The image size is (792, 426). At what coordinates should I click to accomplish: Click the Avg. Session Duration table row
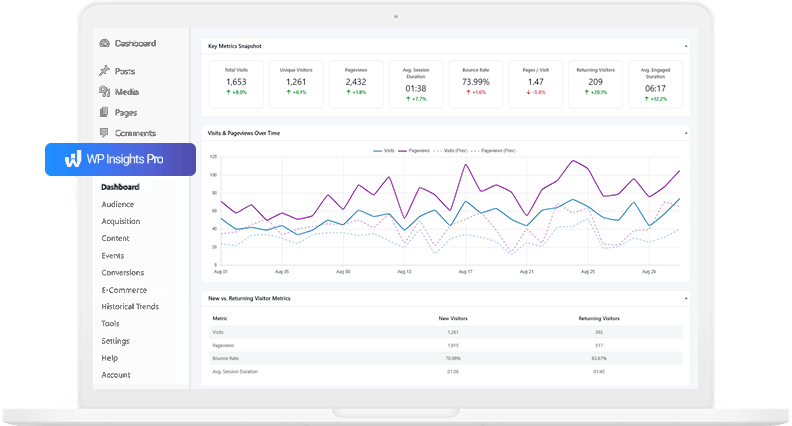pos(446,371)
